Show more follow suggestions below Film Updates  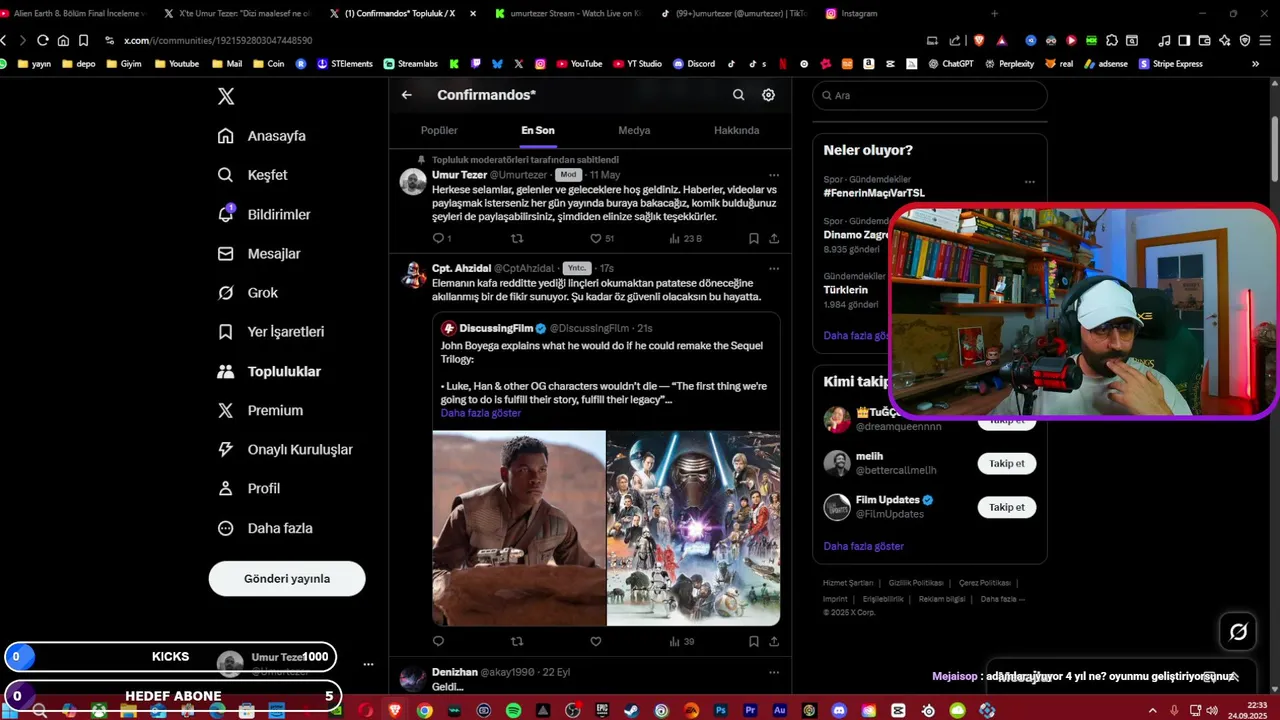(863, 547)
